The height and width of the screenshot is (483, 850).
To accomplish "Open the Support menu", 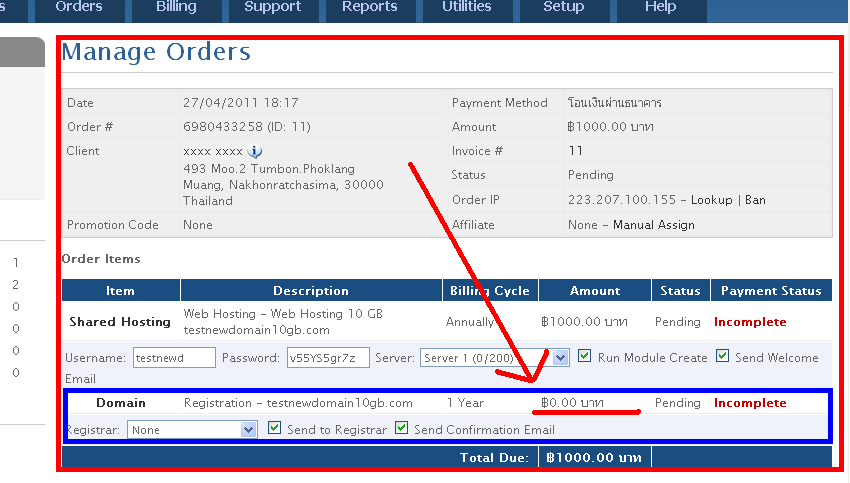I will (273, 8).
